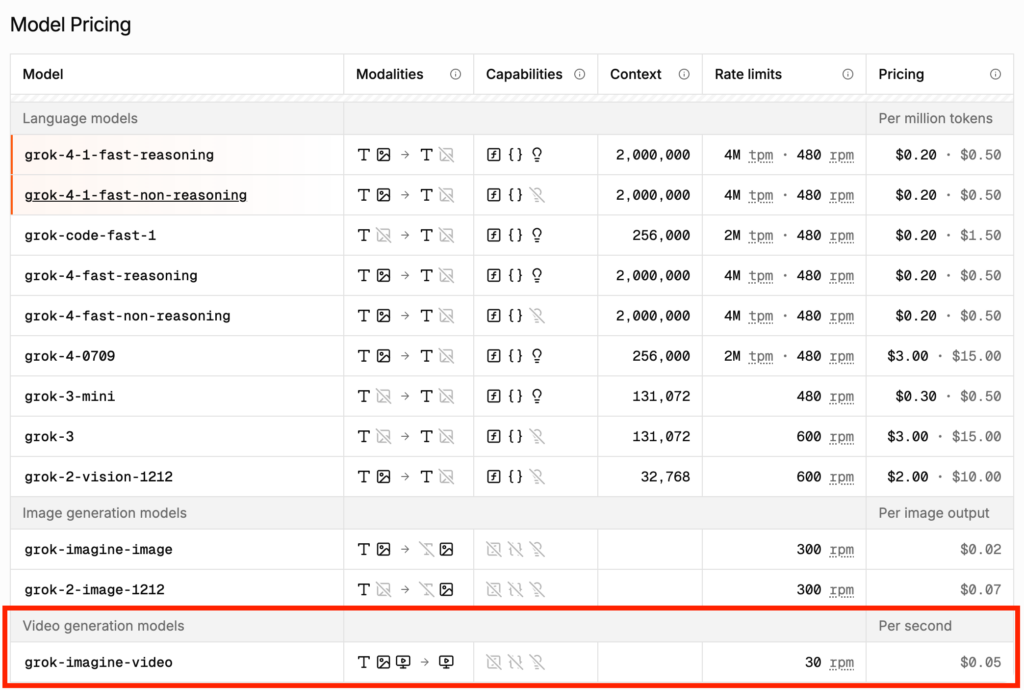1024x690 pixels.
Task: Click the info icon beside Capabilities header
Action: pyautogui.click(x=579, y=74)
